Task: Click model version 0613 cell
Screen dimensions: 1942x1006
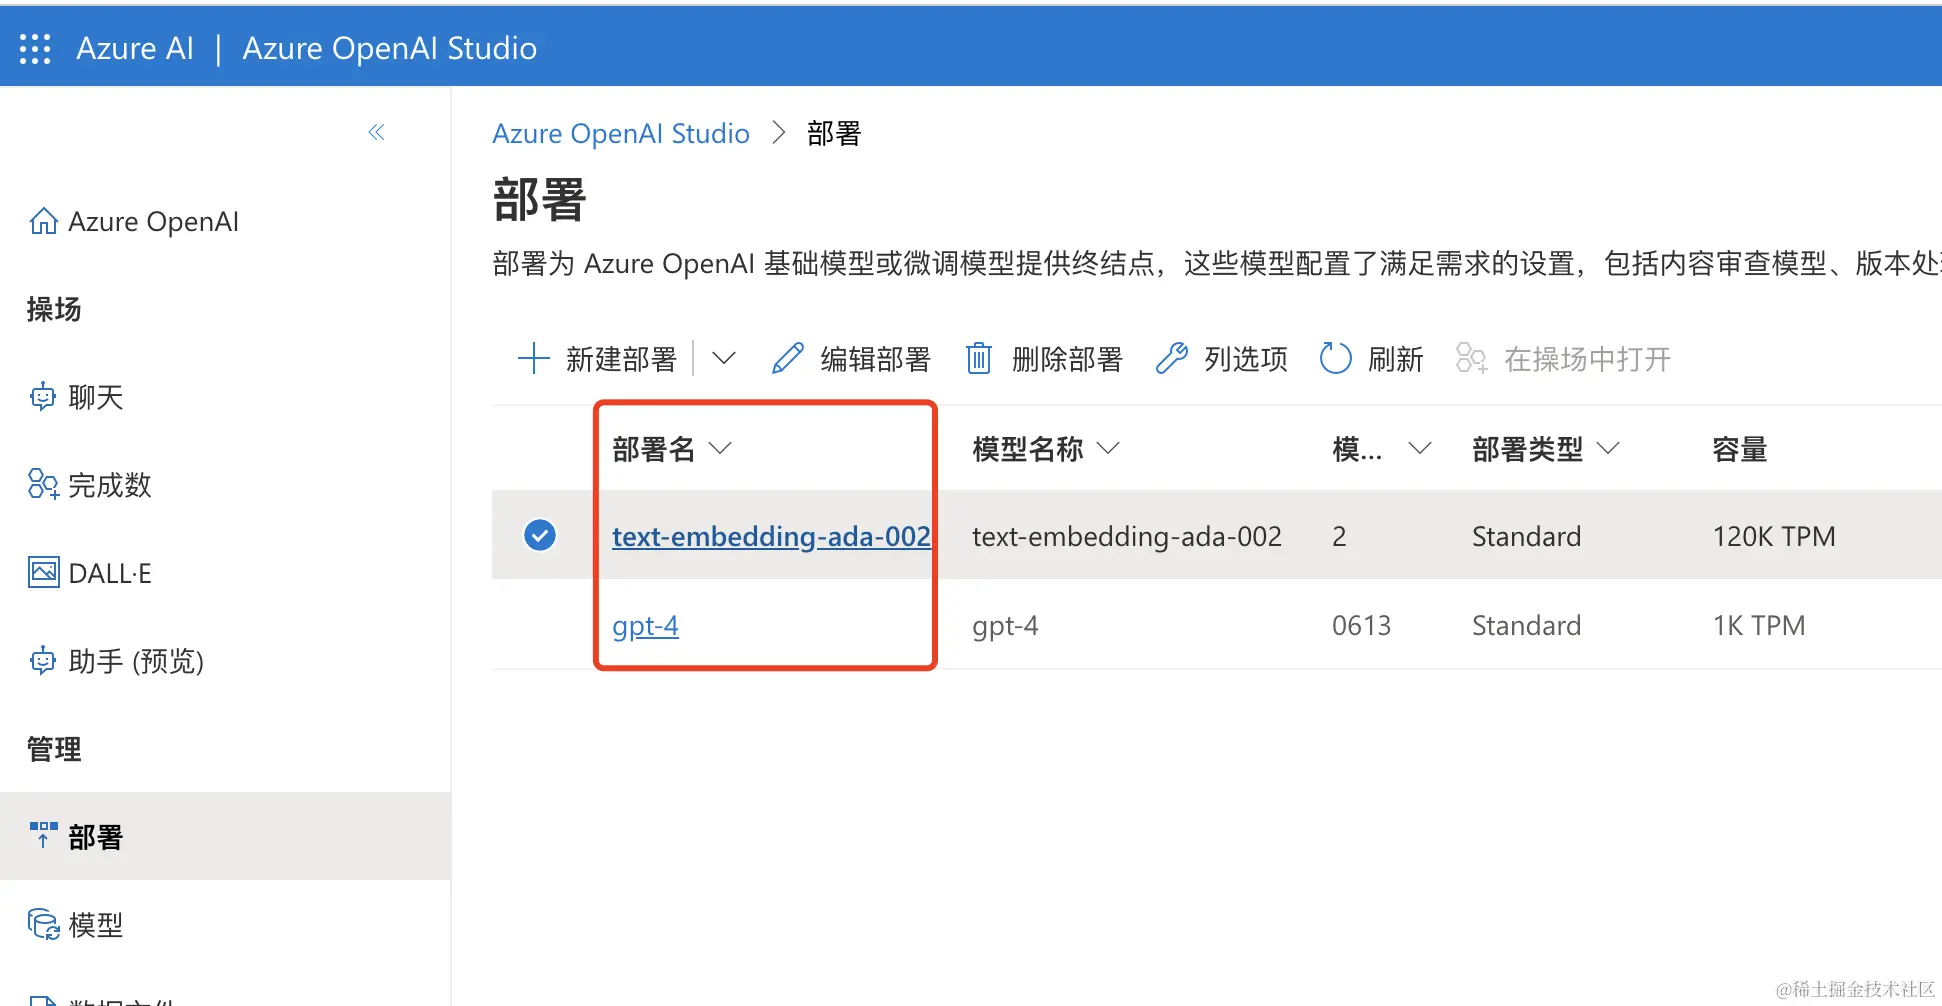Action: pyautogui.click(x=1362, y=625)
